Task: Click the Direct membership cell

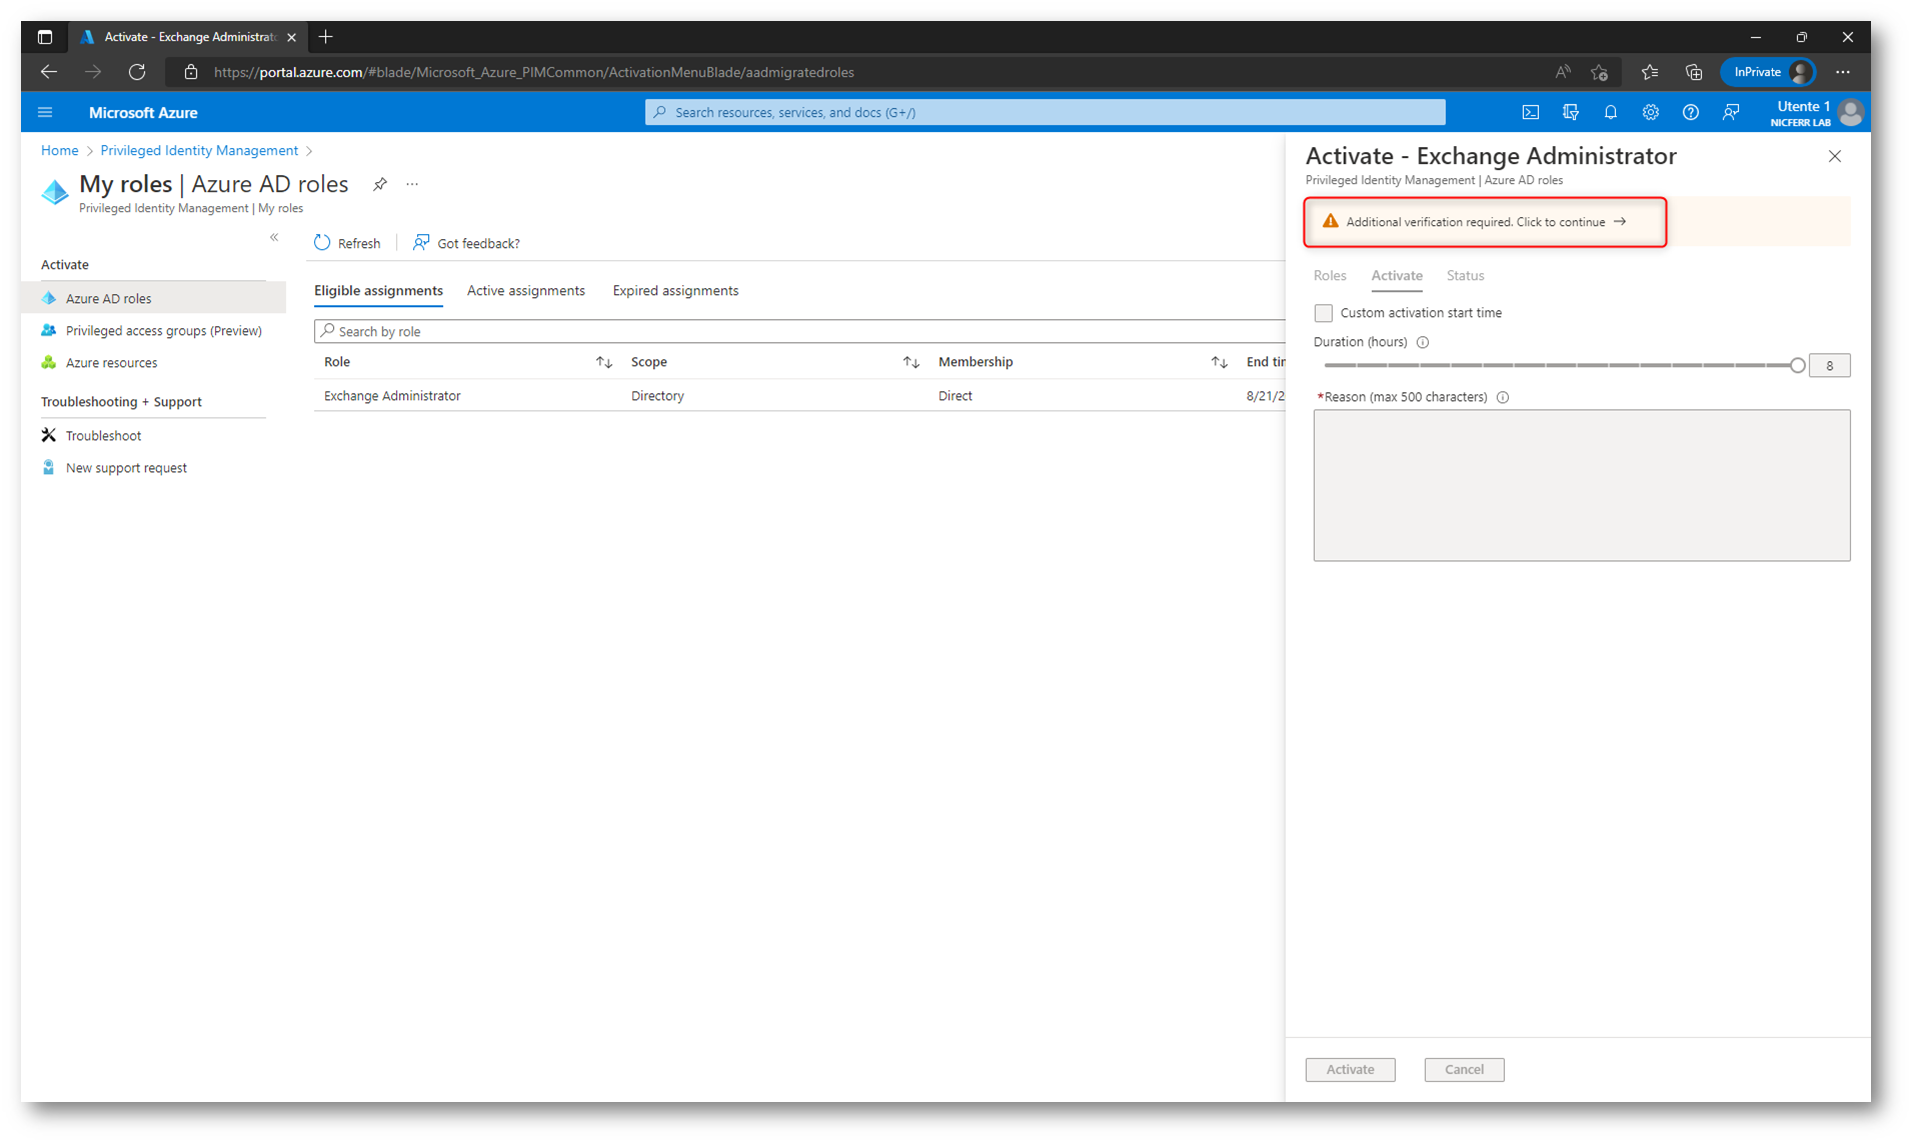Action: point(955,396)
